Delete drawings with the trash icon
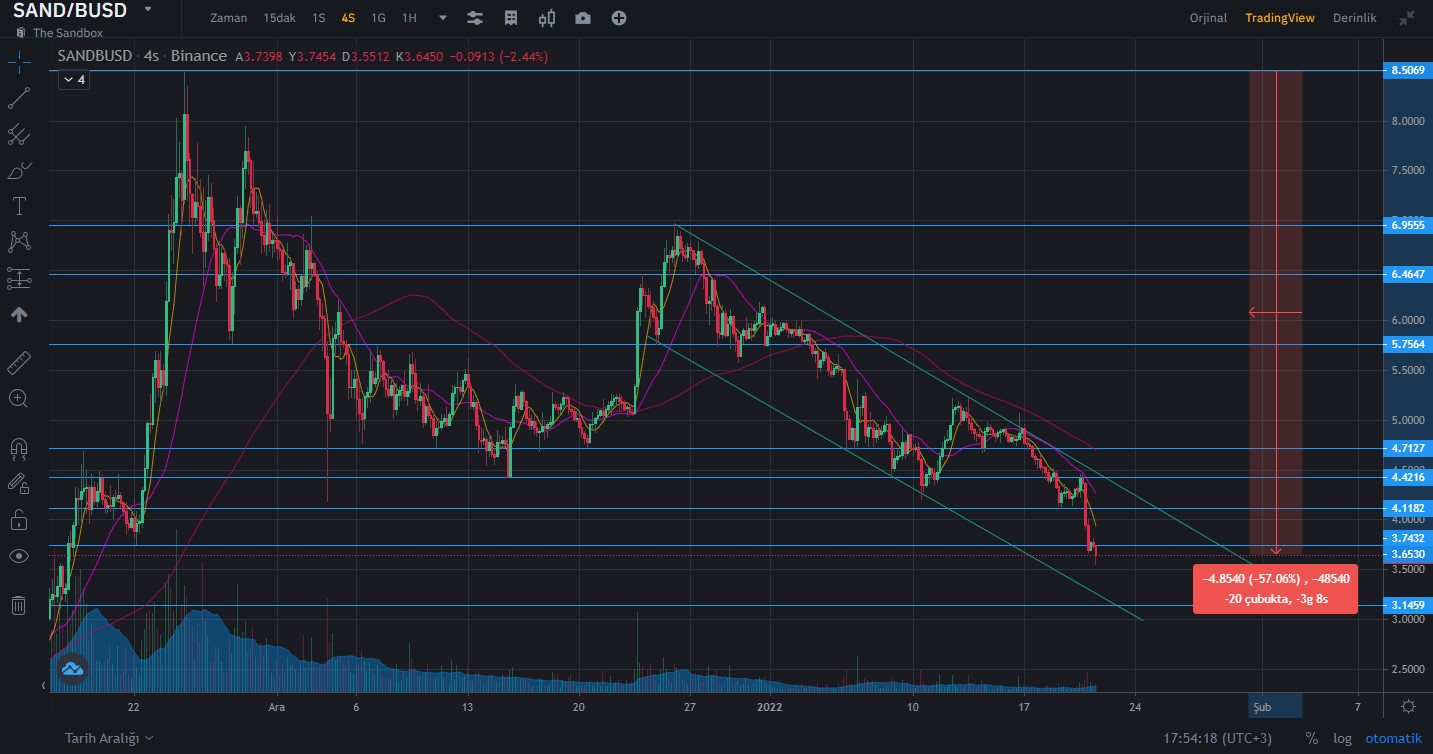The image size is (1433, 754). 19,605
